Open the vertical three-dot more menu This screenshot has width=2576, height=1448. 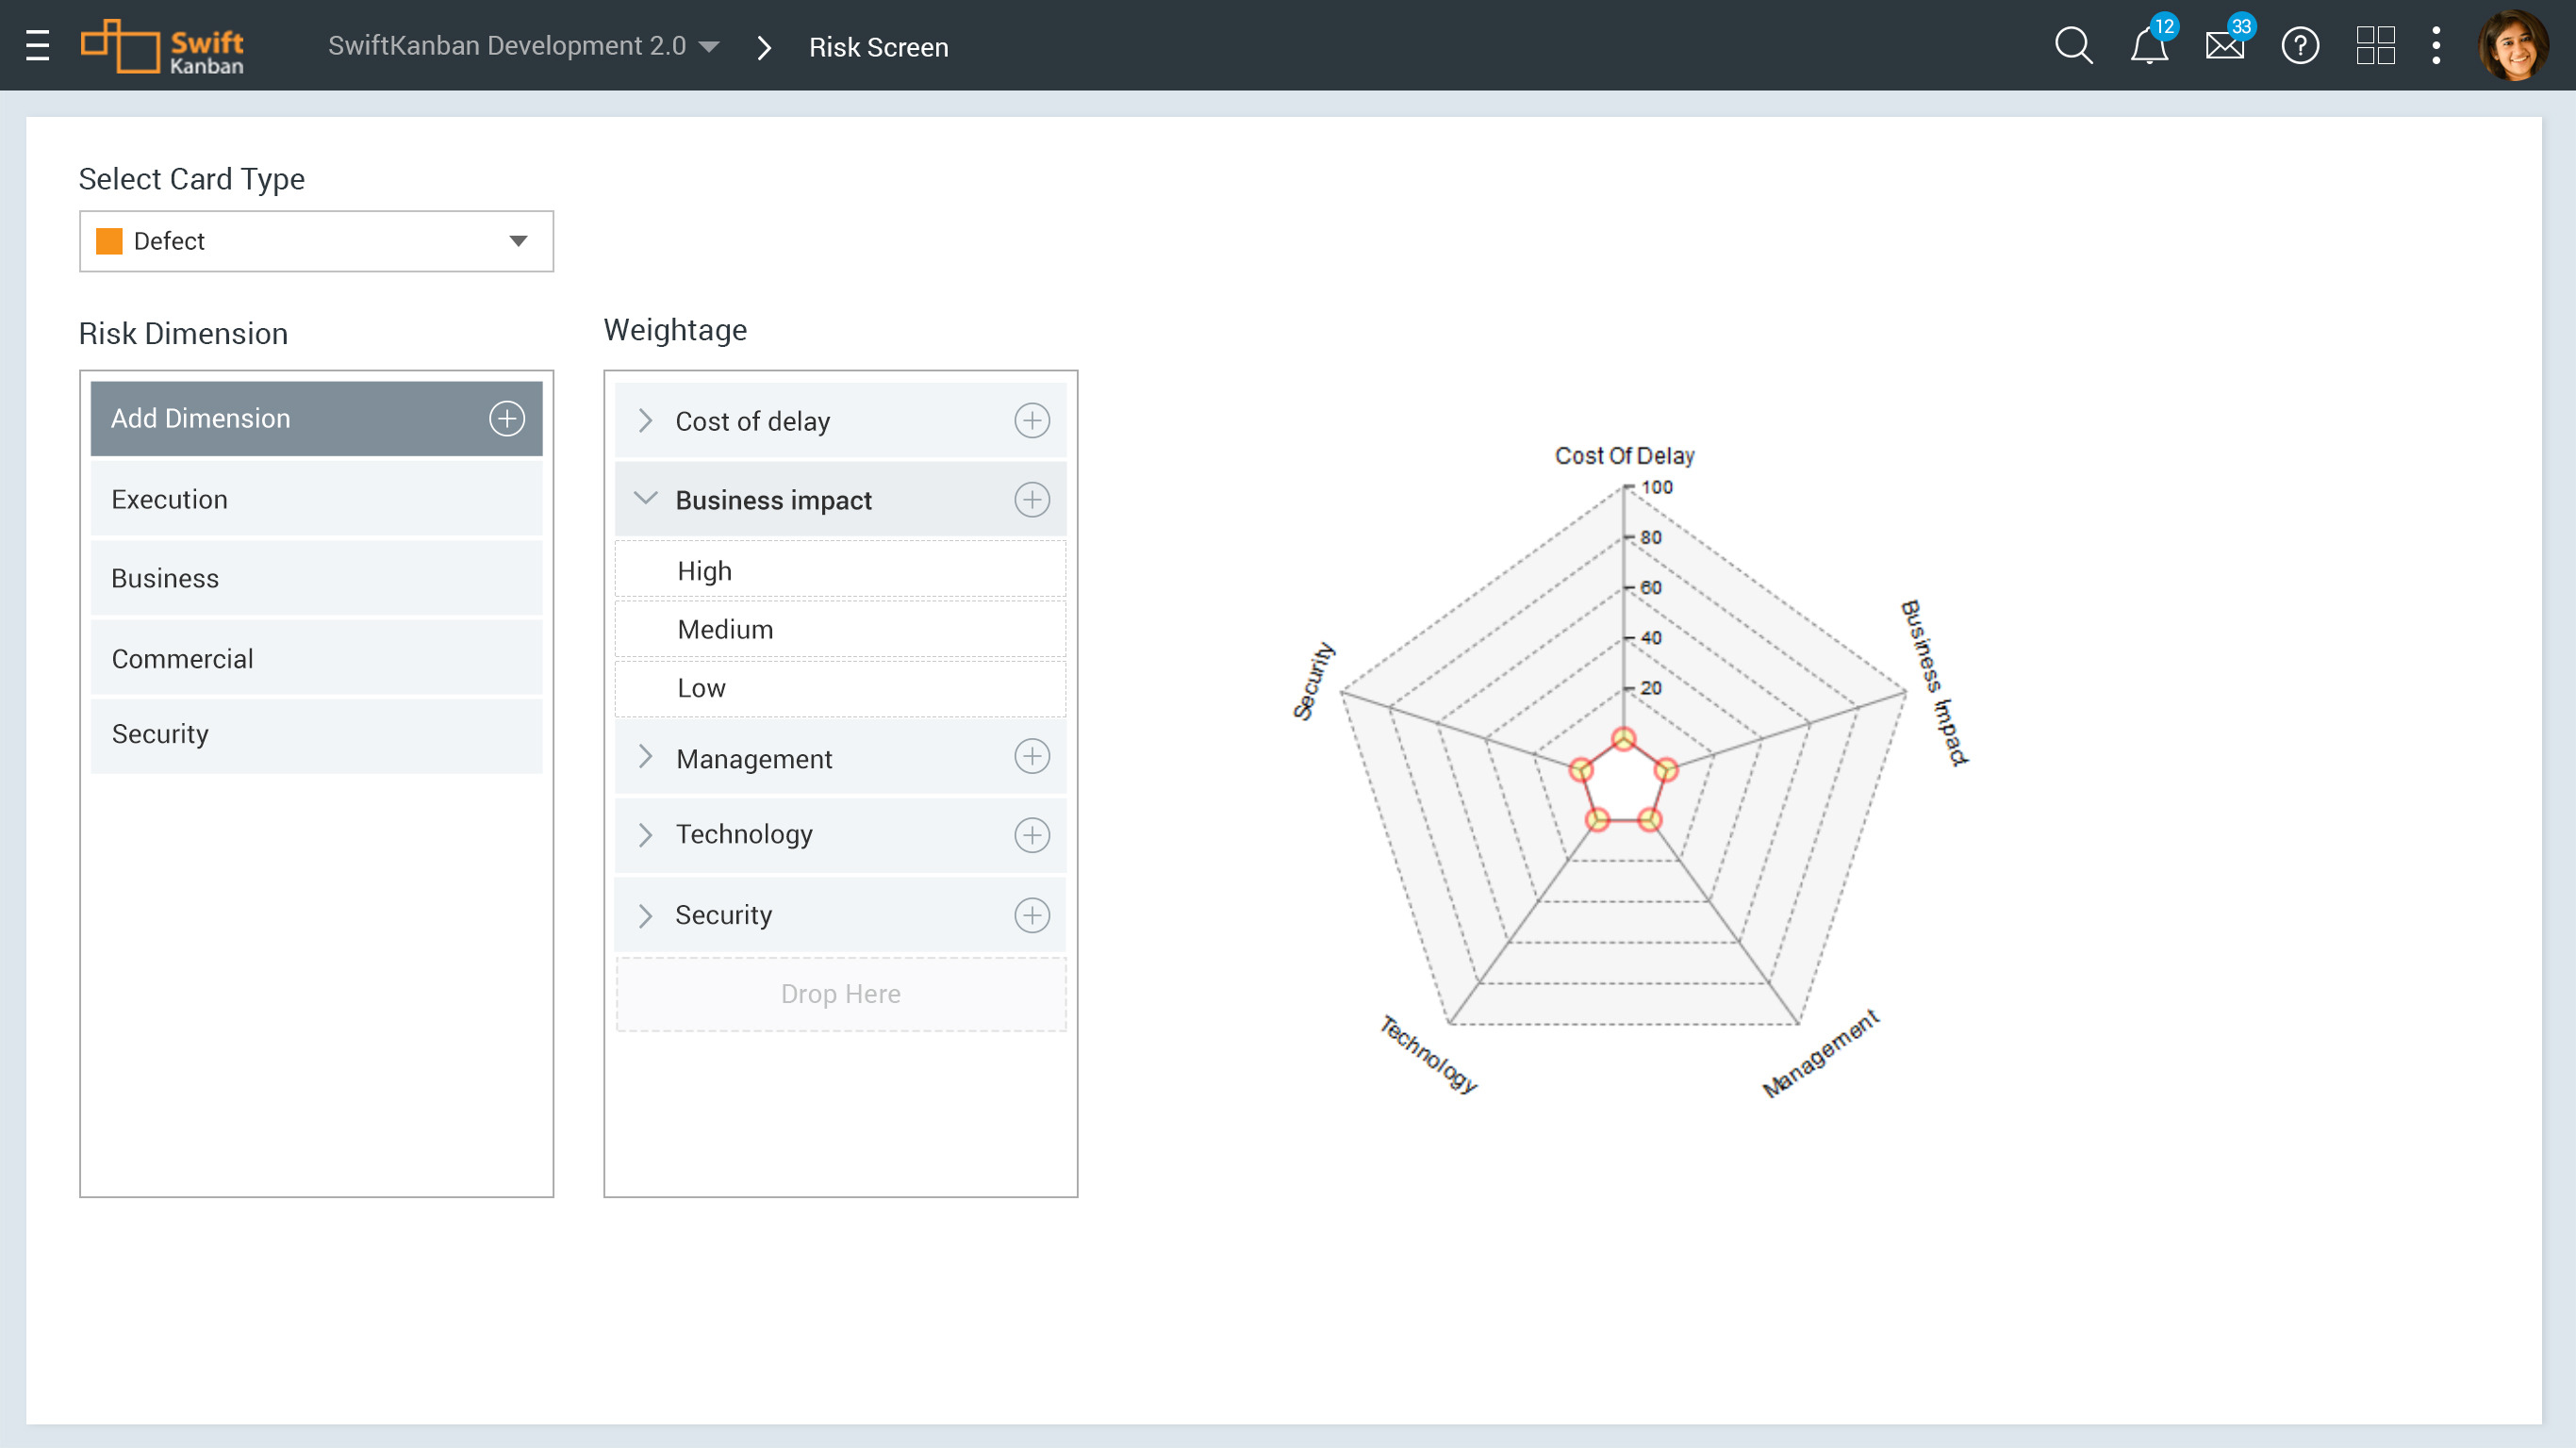(x=2436, y=46)
